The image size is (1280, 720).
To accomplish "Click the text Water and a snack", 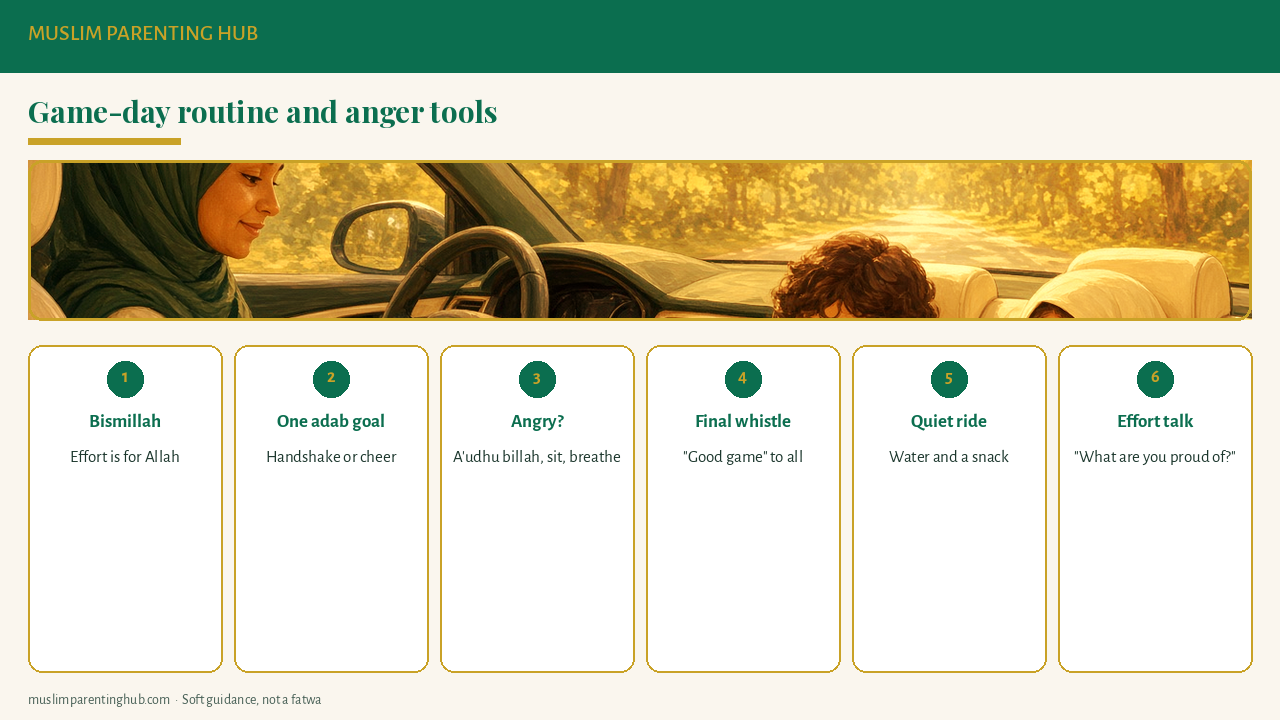I will click(949, 457).
